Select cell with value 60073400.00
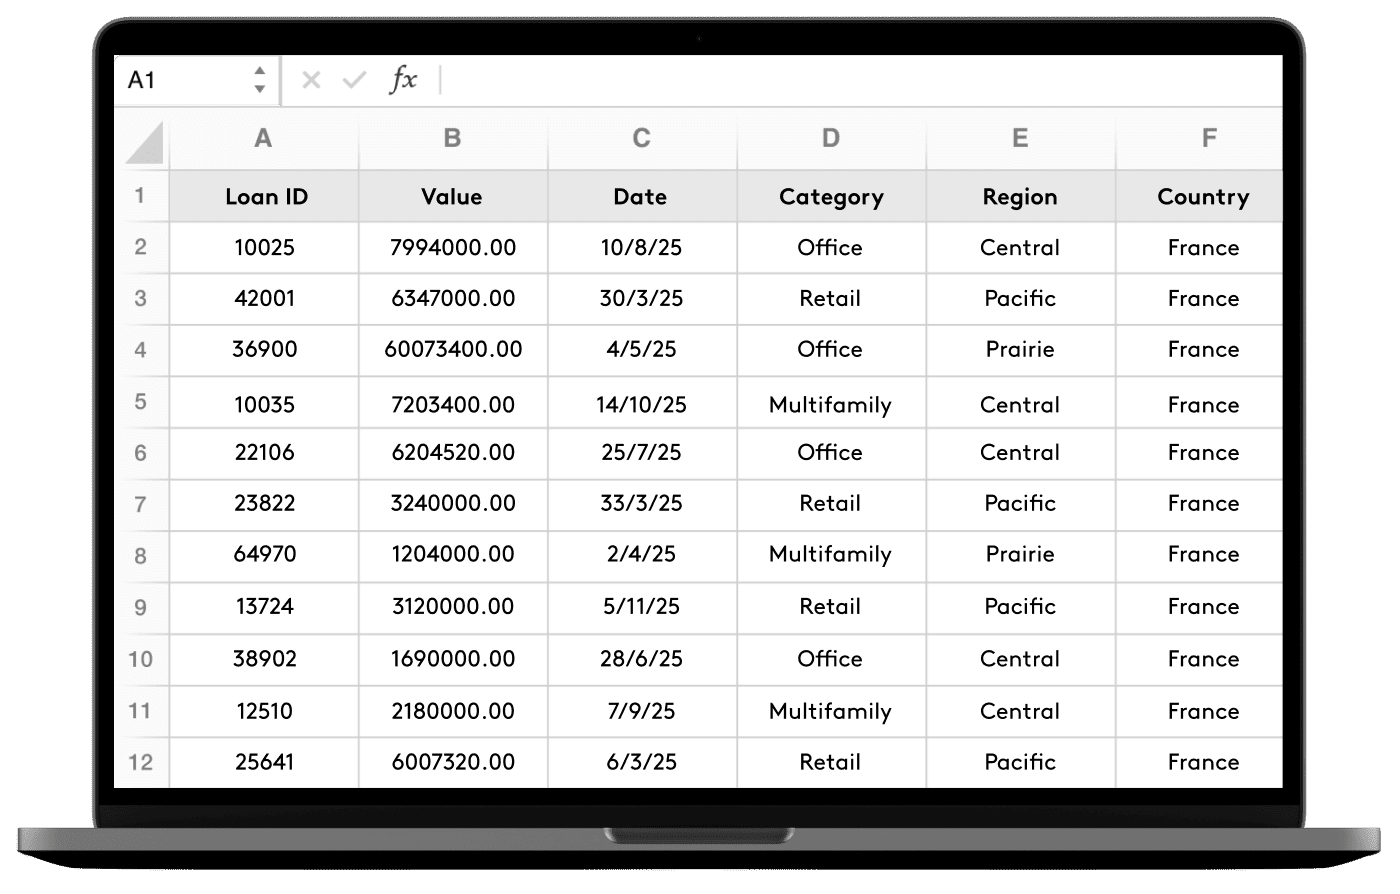This screenshot has width=1400, height=894. tap(453, 349)
